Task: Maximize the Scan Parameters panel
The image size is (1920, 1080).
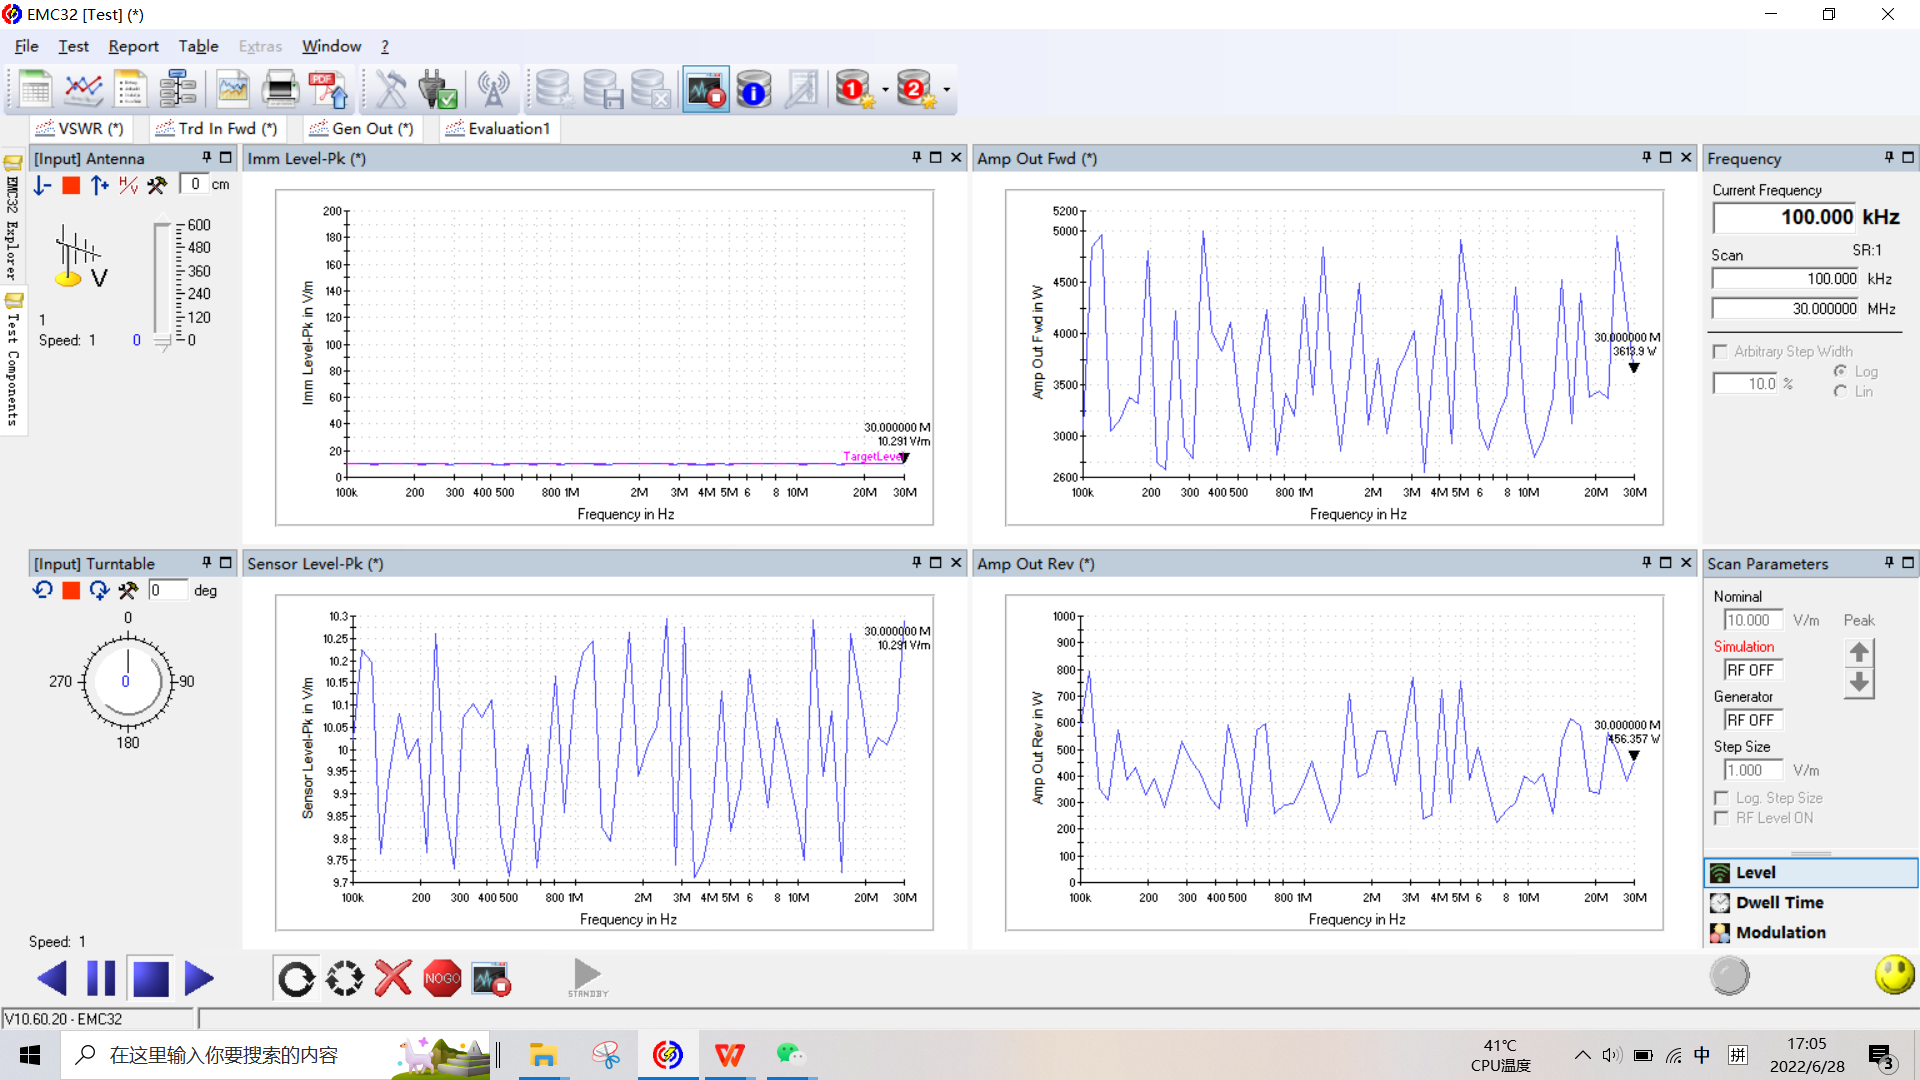Action: pos(1908,562)
